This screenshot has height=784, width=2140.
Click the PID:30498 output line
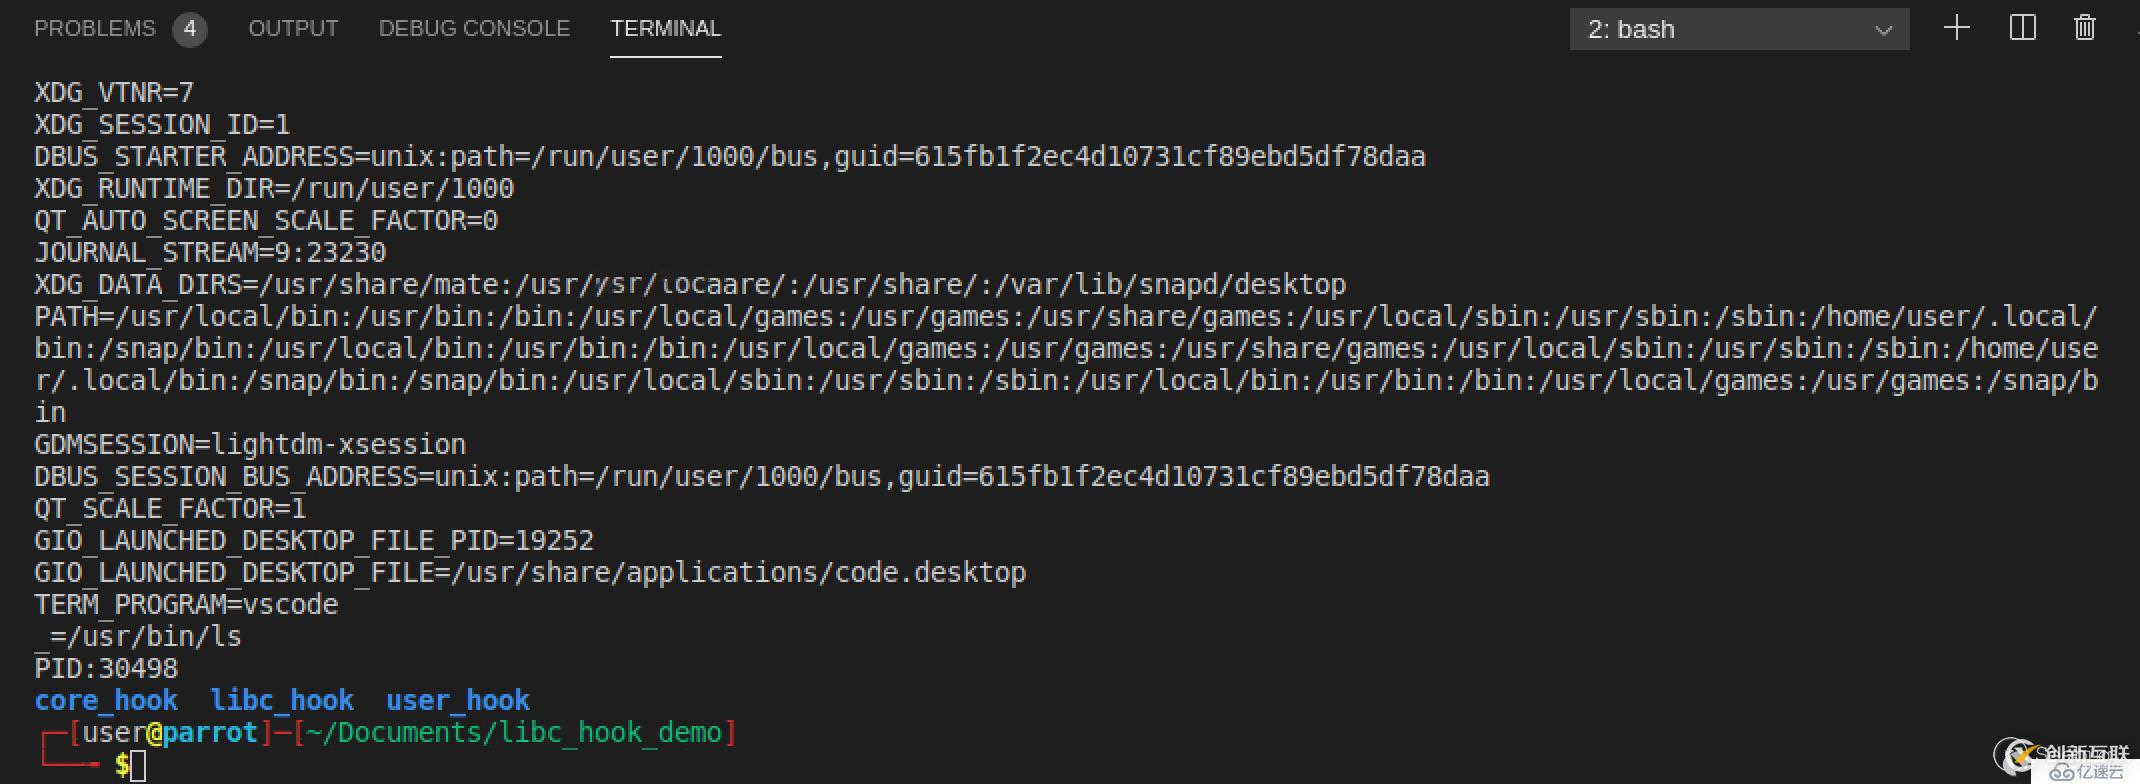(x=106, y=668)
